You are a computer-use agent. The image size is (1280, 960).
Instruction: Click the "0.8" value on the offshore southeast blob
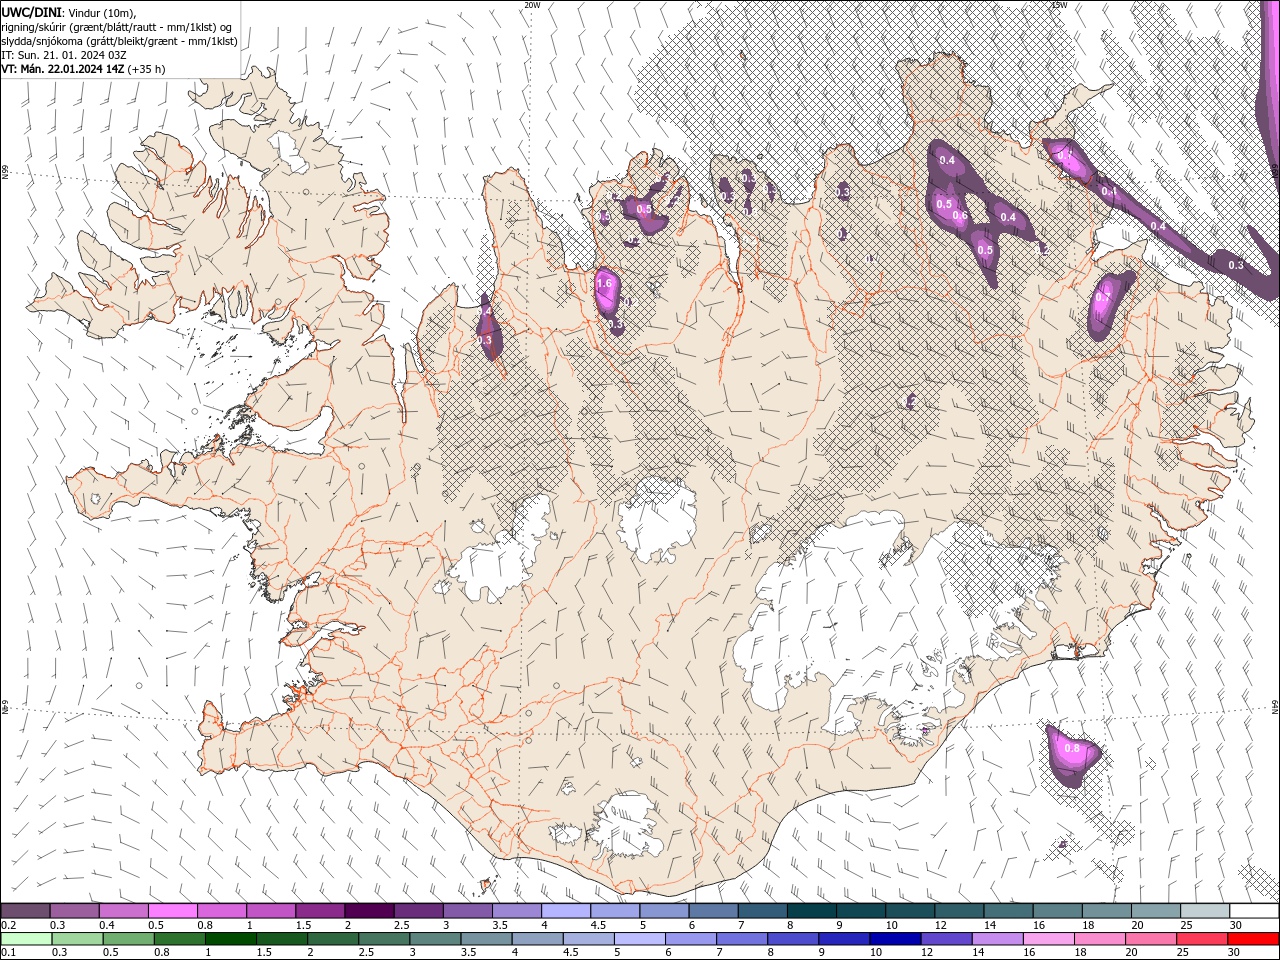tap(1072, 748)
